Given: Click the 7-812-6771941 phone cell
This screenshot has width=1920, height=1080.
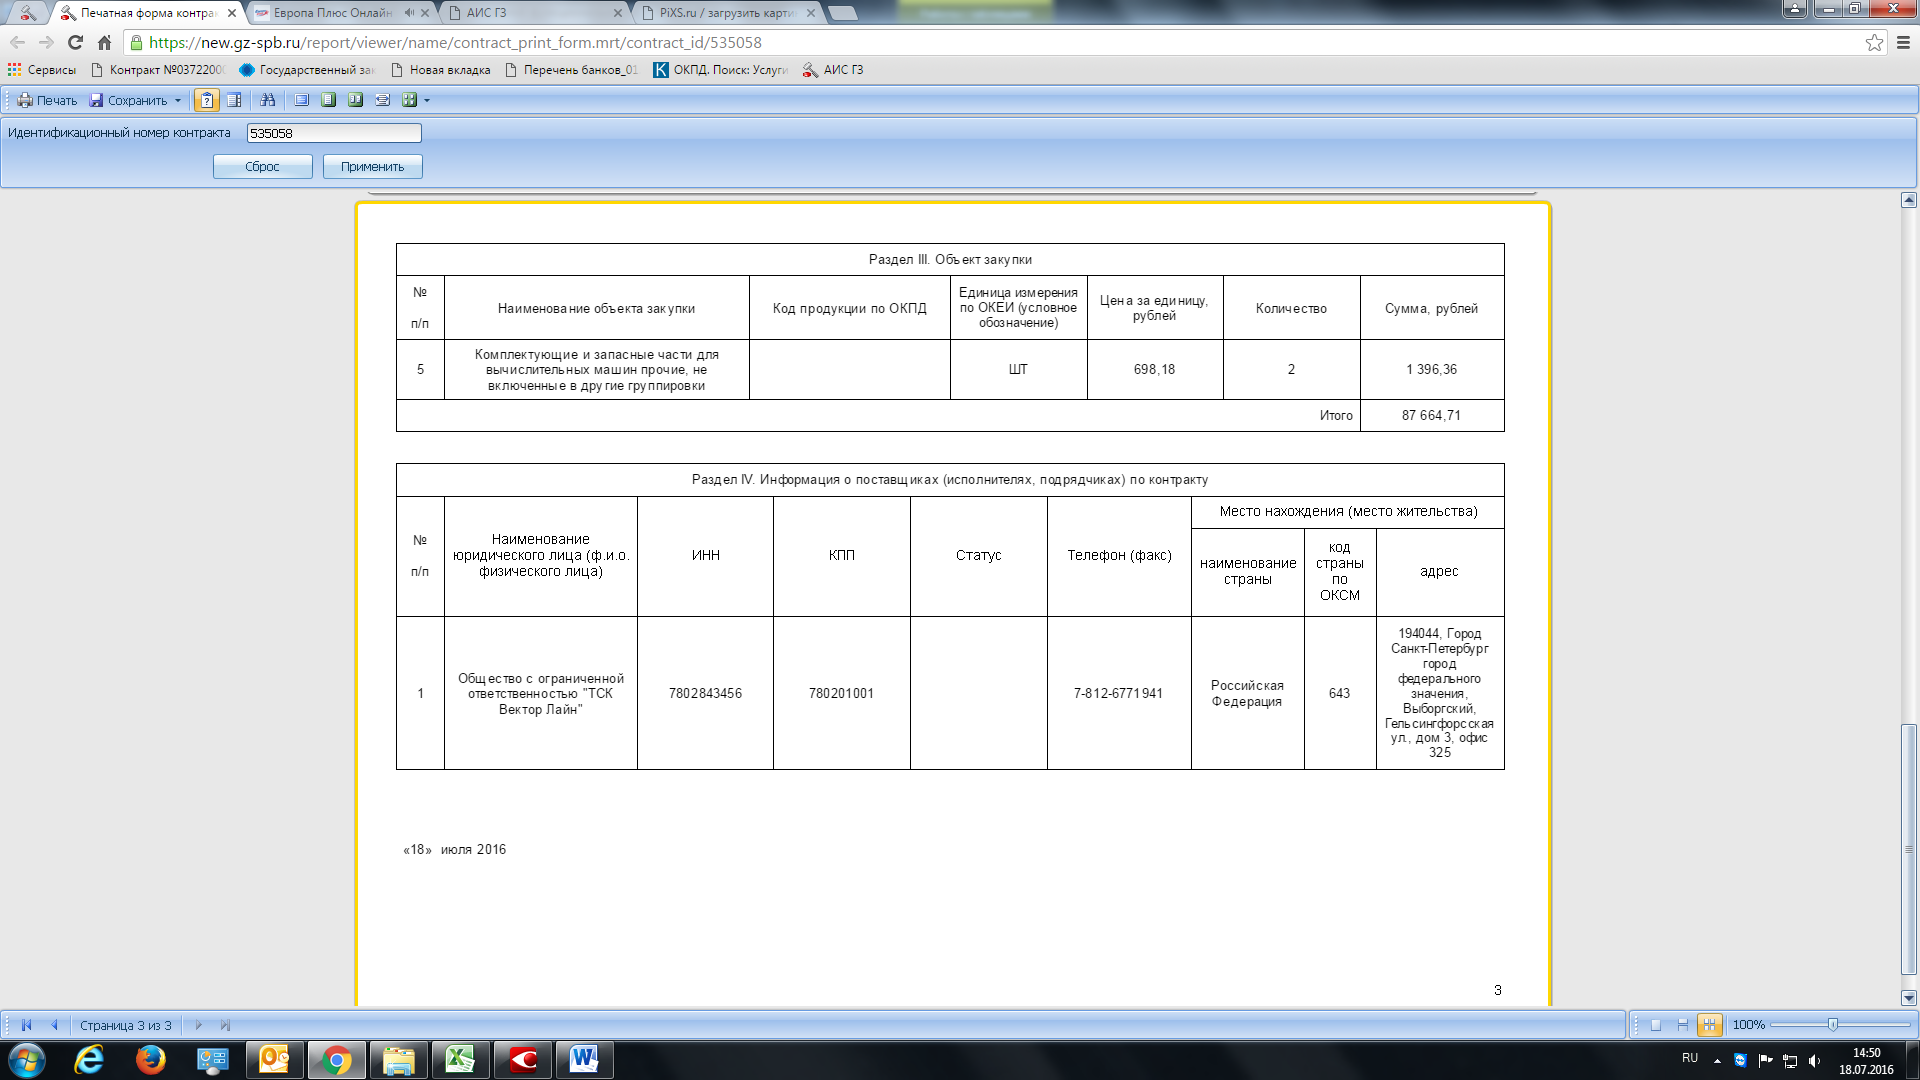Looking at the screenshot, I should (x=1118, y=693).
